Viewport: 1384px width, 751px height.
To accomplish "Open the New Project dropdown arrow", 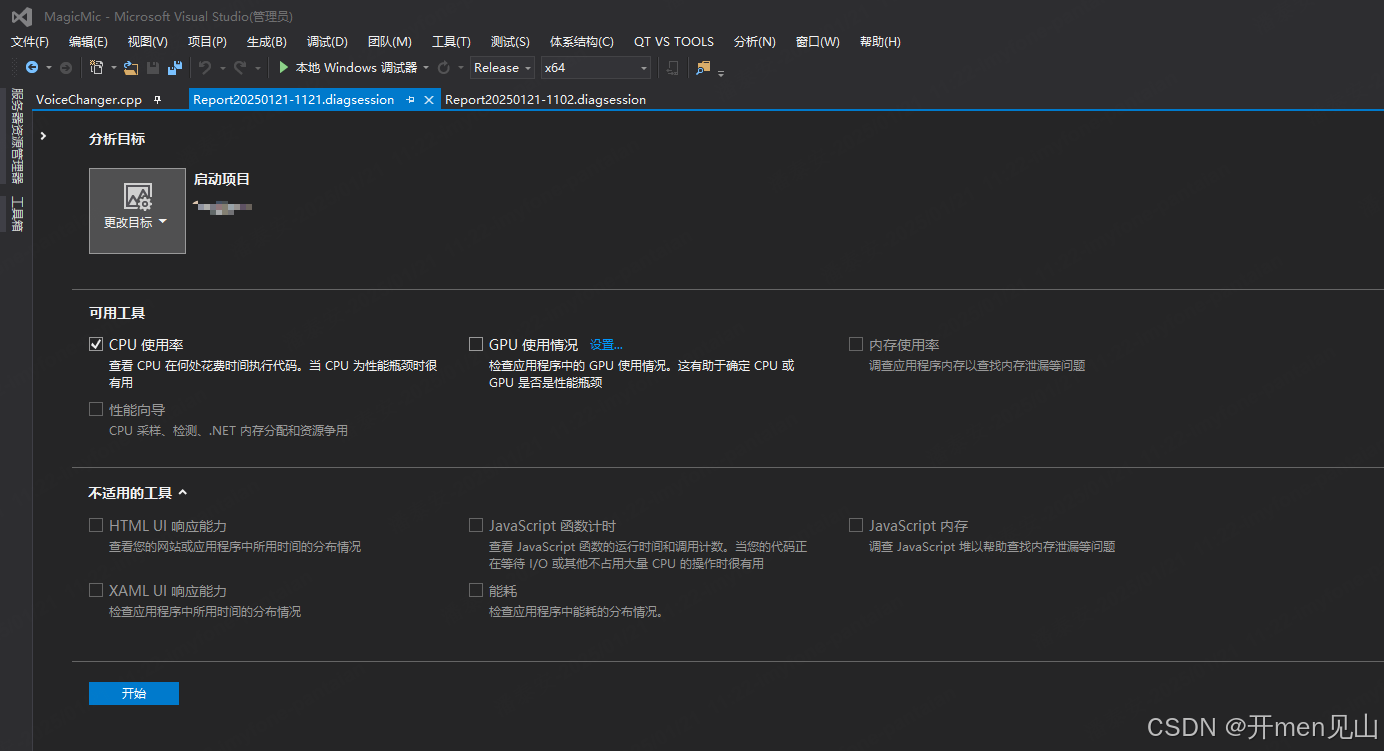I will (x=113, y=68).
